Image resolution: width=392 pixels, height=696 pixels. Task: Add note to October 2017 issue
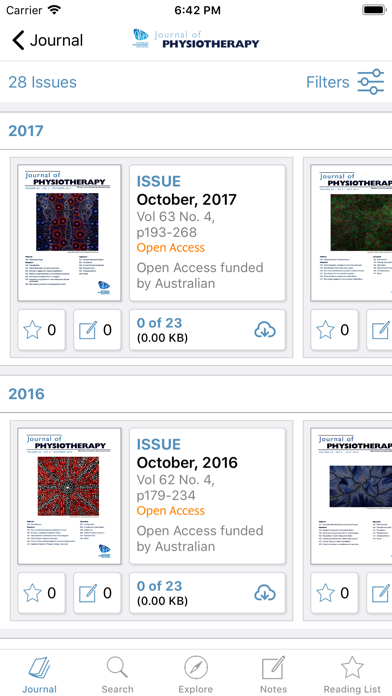pos(97,330)
